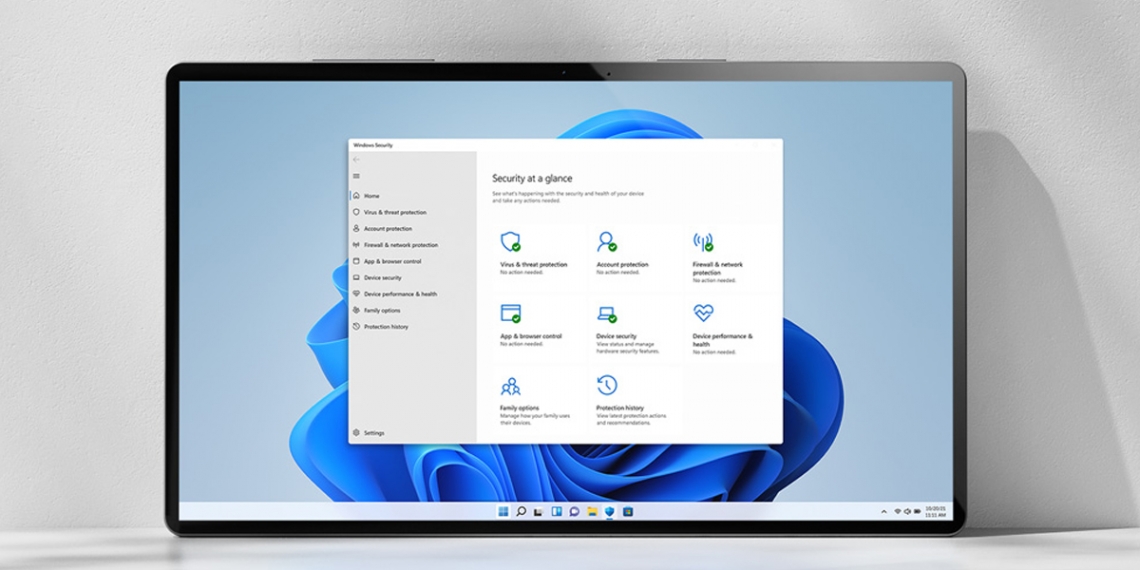
Task: Click Windows Security shield on taskbar
Action: (609, 512)
